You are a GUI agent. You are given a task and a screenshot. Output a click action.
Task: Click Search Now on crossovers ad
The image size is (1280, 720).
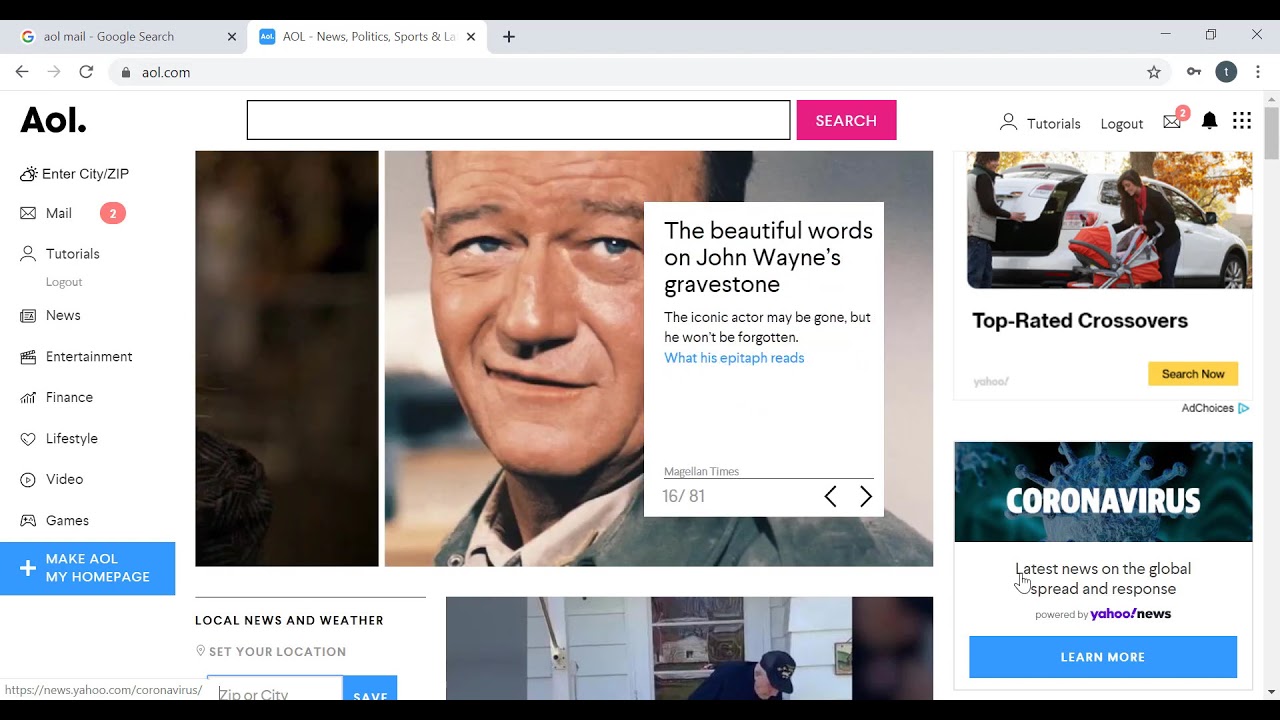(x=1193, y=374)
